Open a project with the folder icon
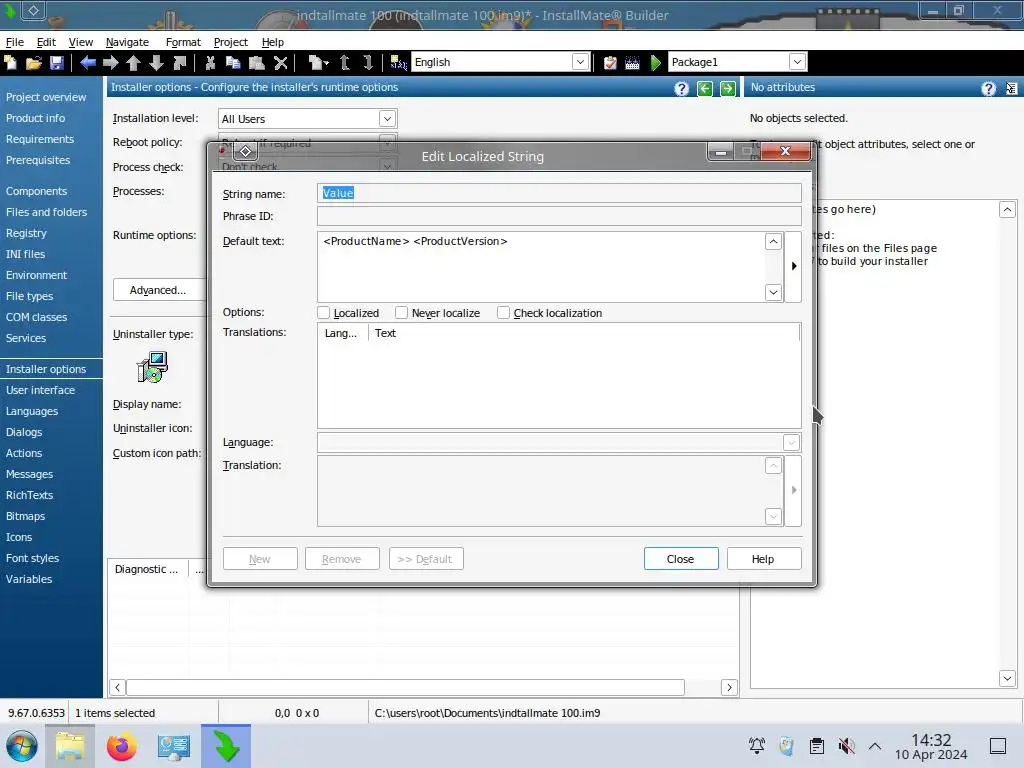 pyautogui.click(x=33, y=63)
